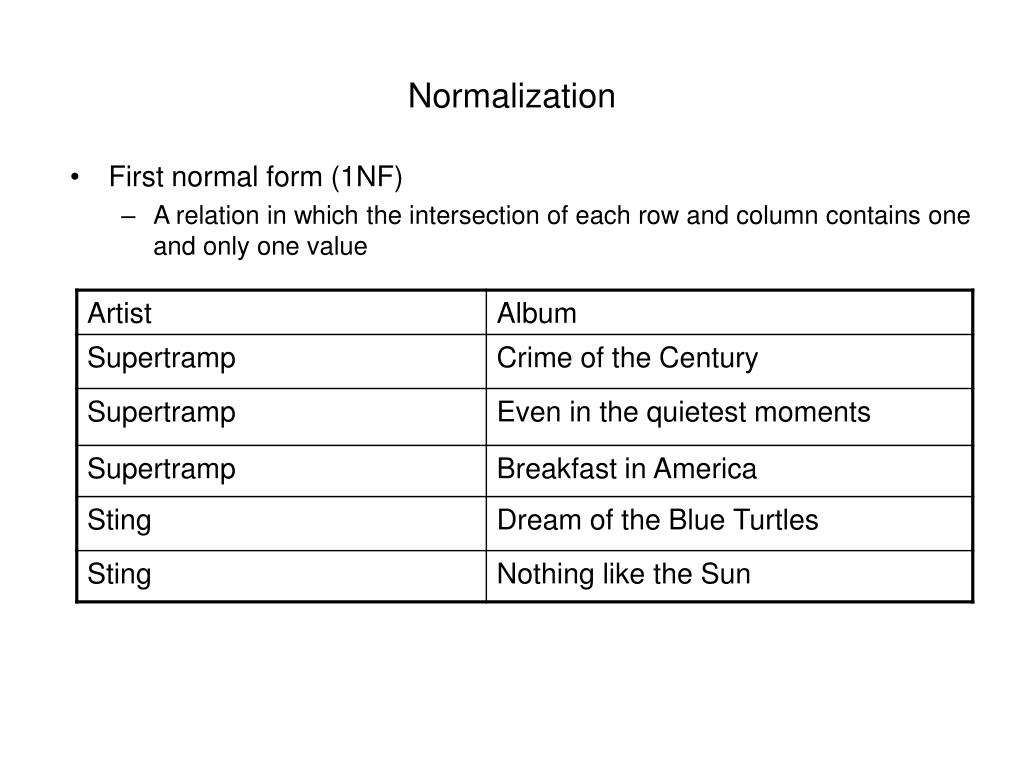
Task: Select the Nothing like the Sun cell
Action: coord(729,575)
